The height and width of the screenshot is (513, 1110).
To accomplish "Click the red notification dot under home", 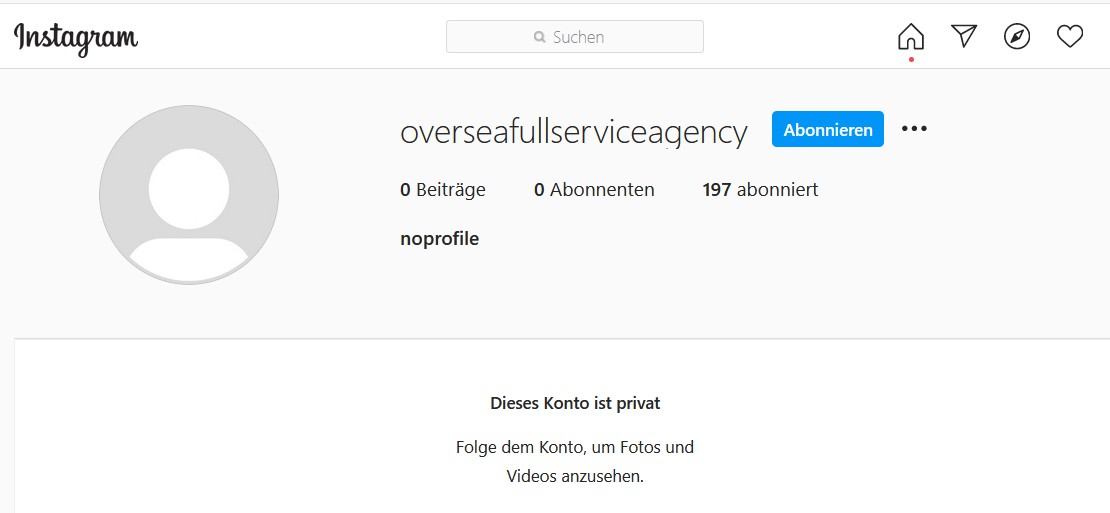I will click(911, 59).
